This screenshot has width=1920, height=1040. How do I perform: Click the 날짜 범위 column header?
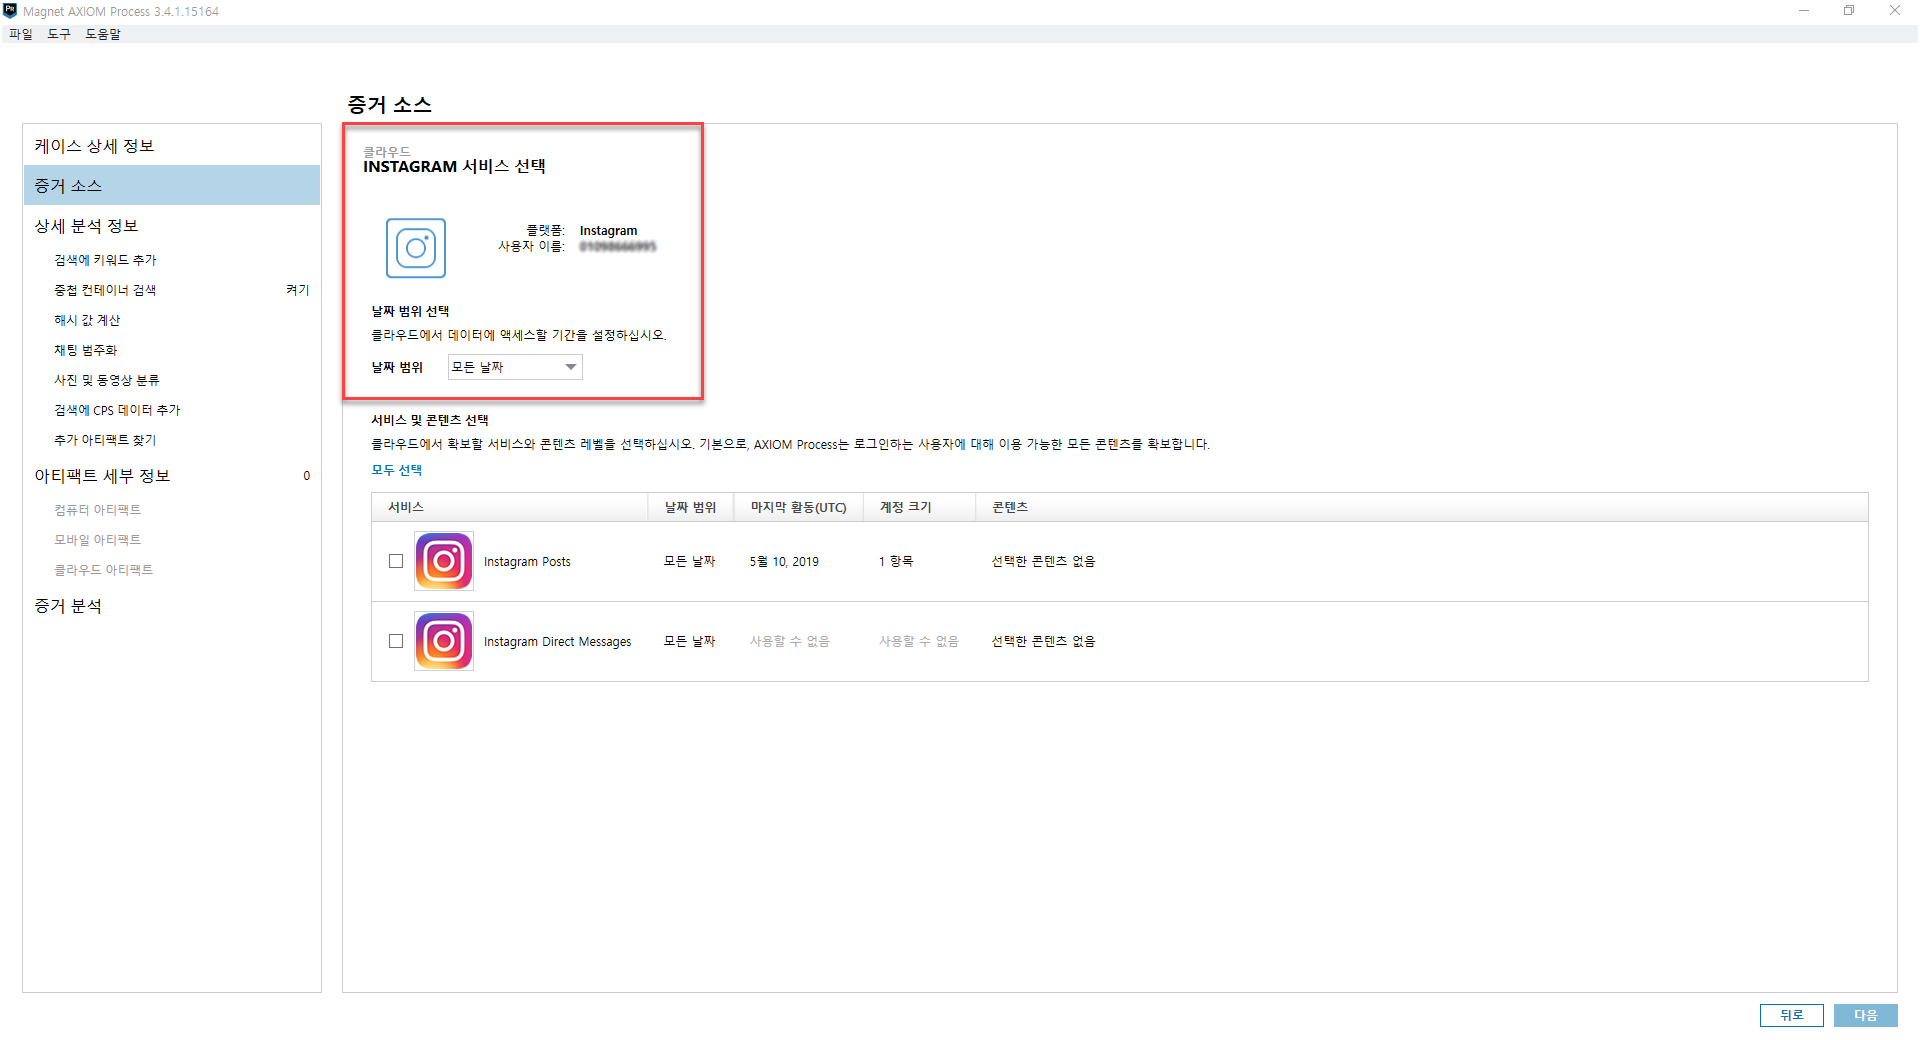(691, 507)
